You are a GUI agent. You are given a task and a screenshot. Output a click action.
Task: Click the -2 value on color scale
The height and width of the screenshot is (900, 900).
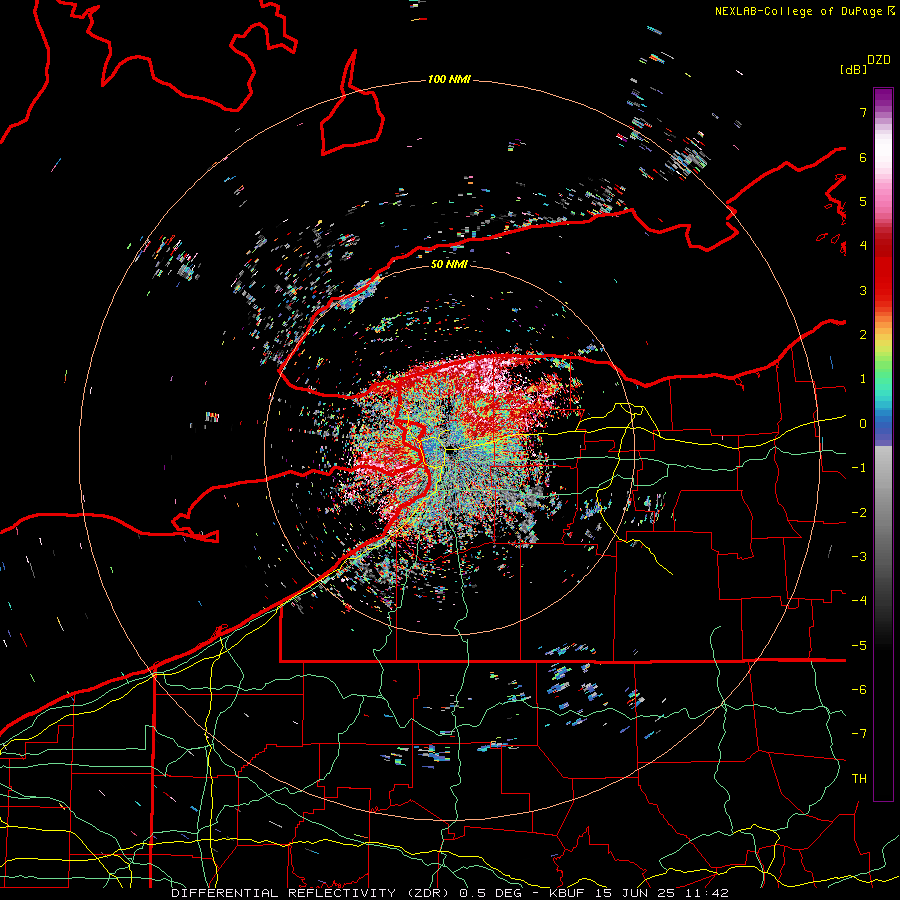point(859,513)
